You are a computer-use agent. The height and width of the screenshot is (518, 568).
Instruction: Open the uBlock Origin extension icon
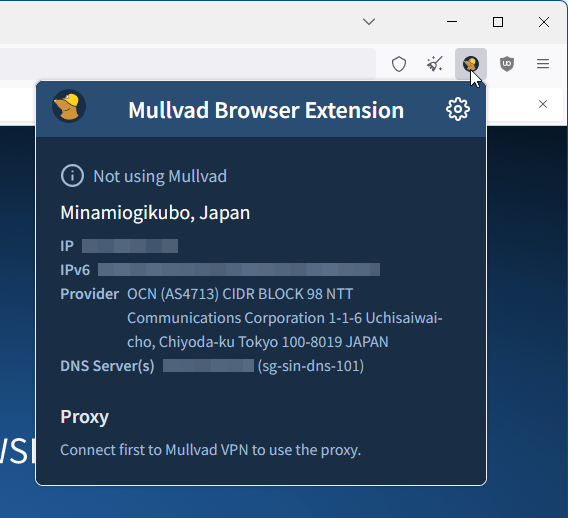[x=507, y=64]
